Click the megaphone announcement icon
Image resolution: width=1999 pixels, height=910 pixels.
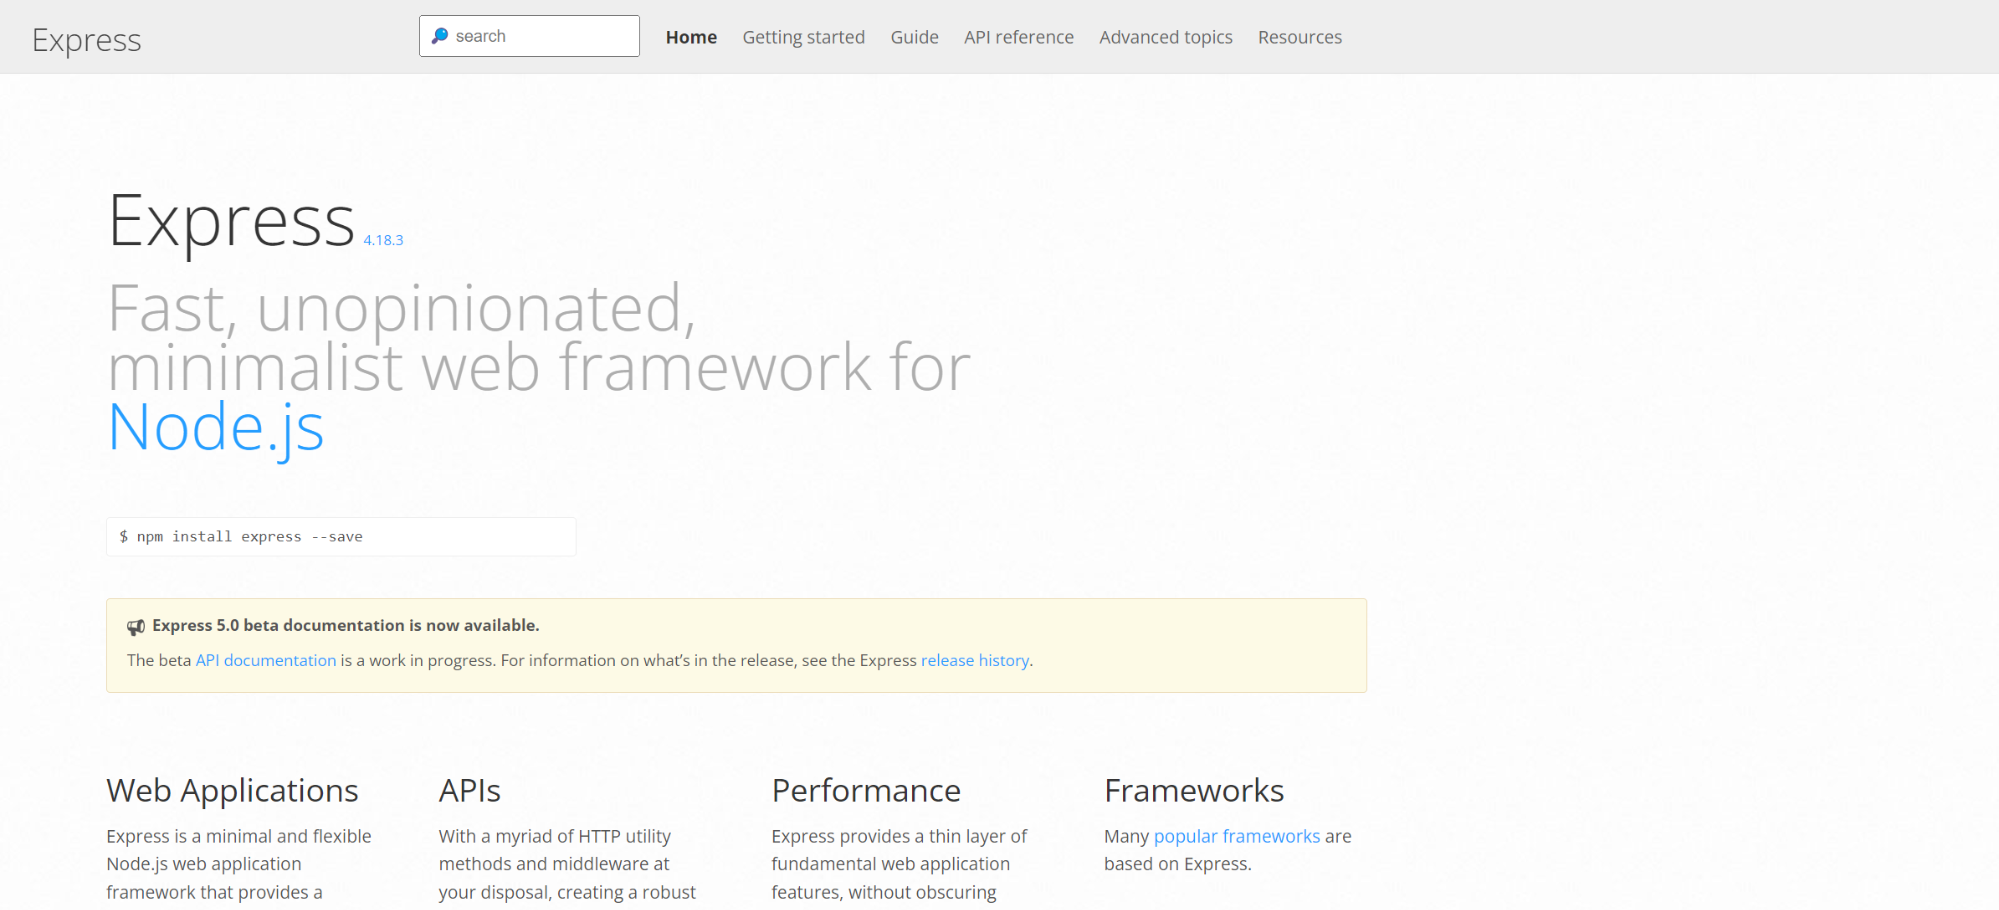(136, 627)
